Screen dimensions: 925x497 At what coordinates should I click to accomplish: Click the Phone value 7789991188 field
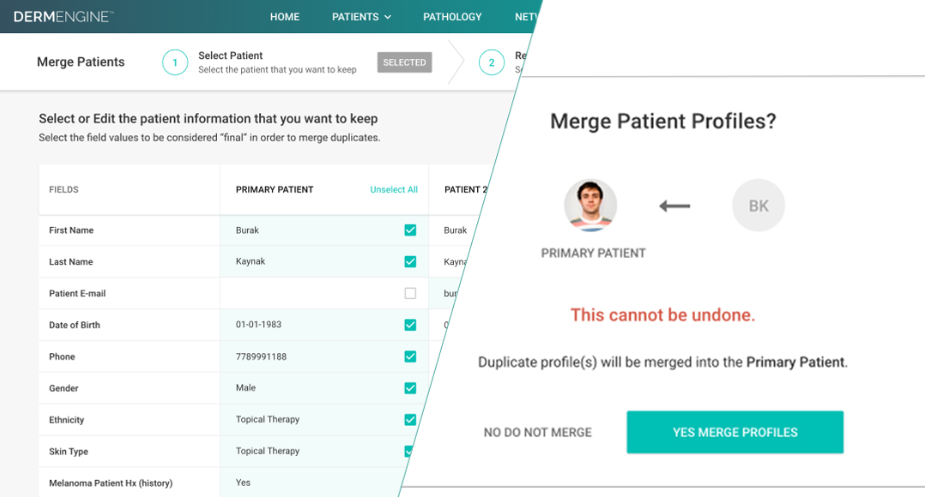260,357
